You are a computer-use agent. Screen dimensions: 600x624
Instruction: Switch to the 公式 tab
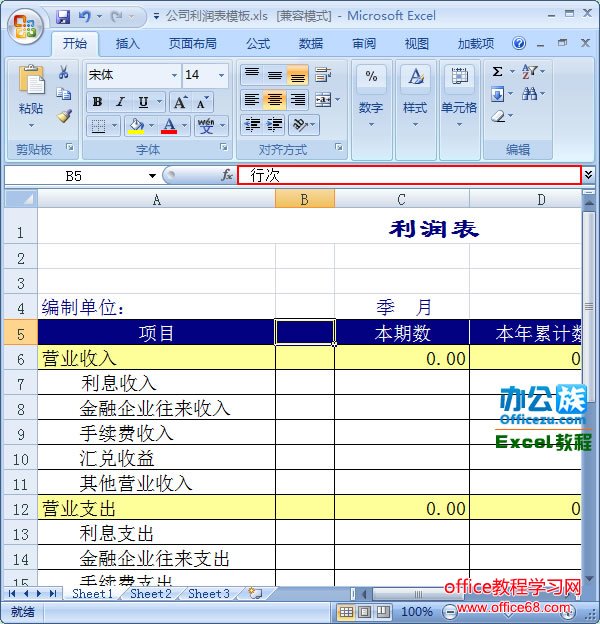pyautogui.click(x=258, y=43)
